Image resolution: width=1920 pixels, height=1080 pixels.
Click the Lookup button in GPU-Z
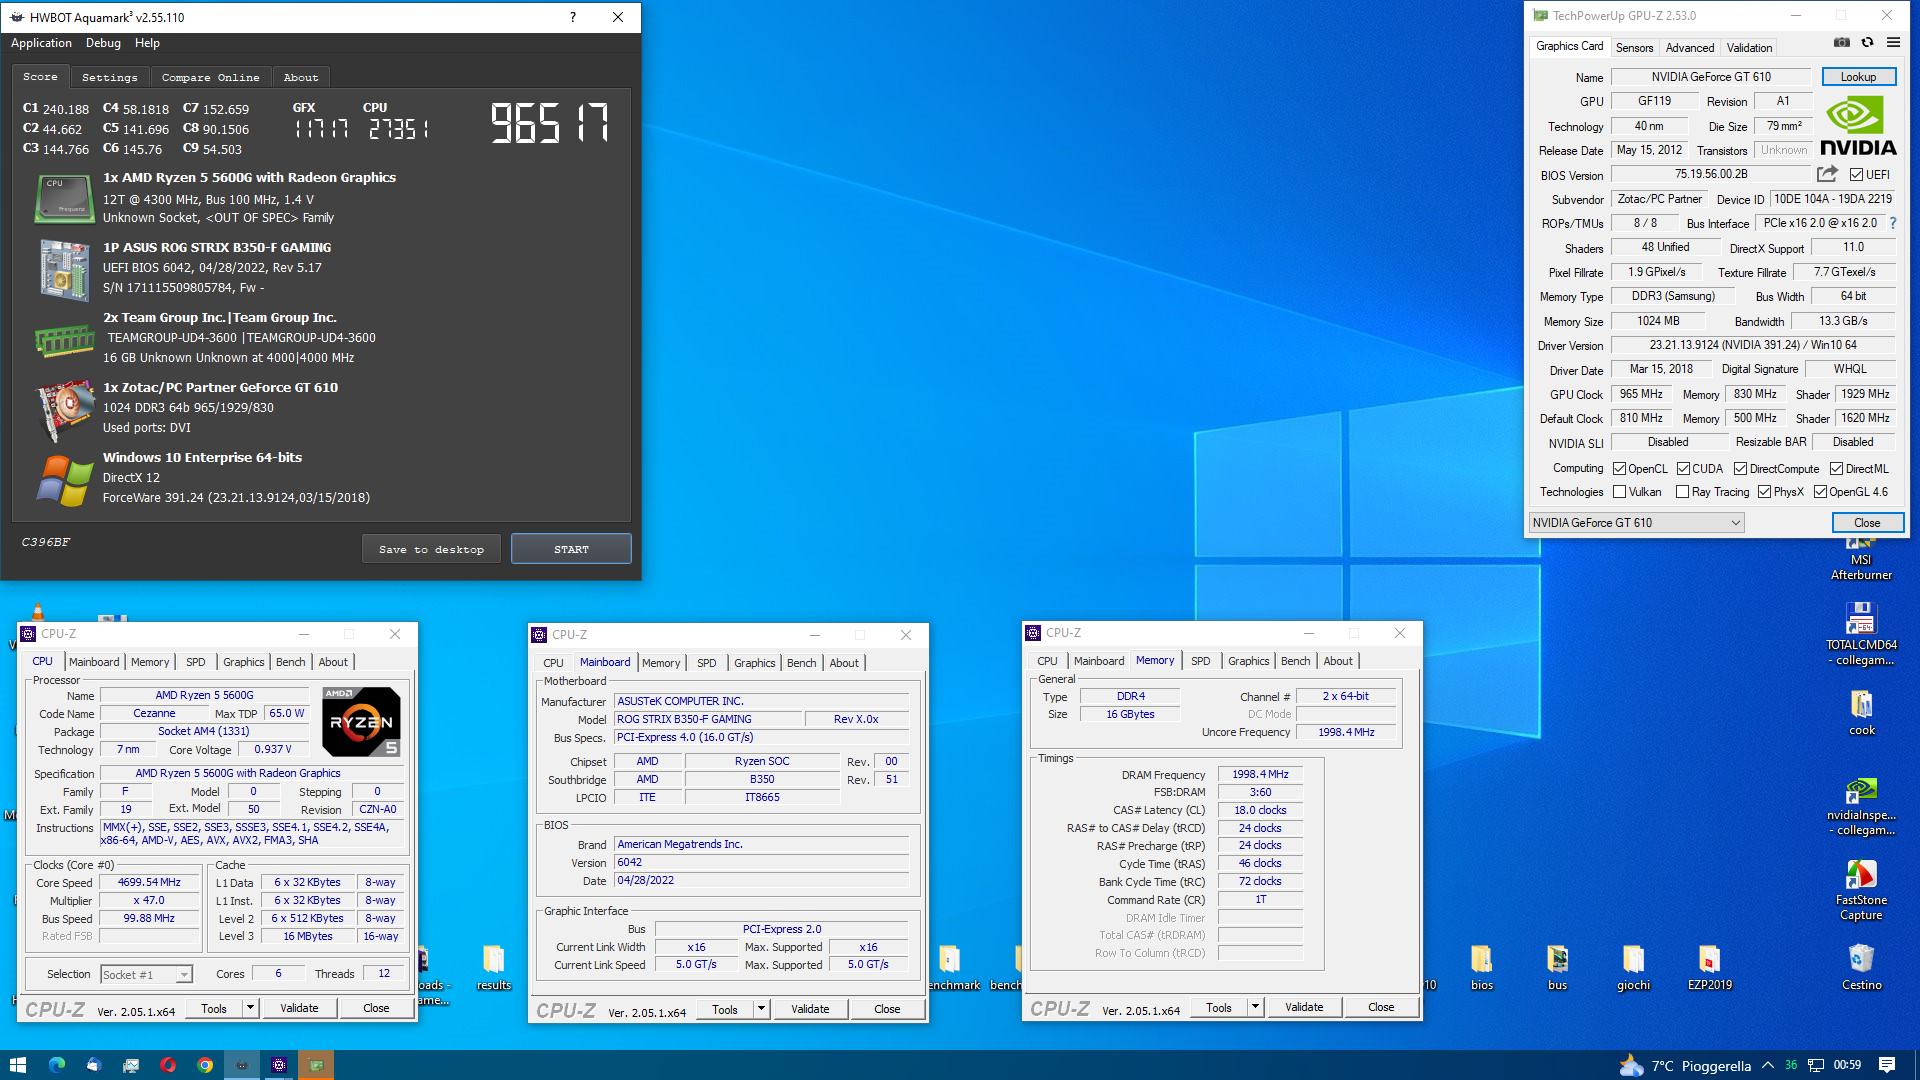[x=1858, y=77]
